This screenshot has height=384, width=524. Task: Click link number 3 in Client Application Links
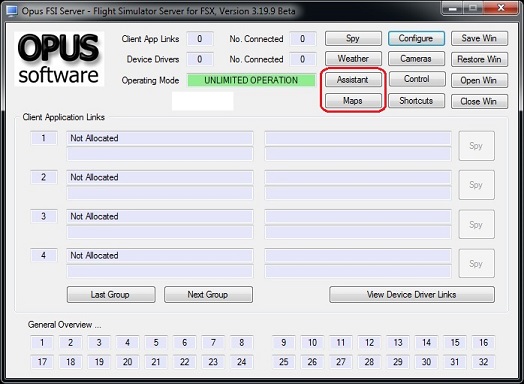click(43, 216)
